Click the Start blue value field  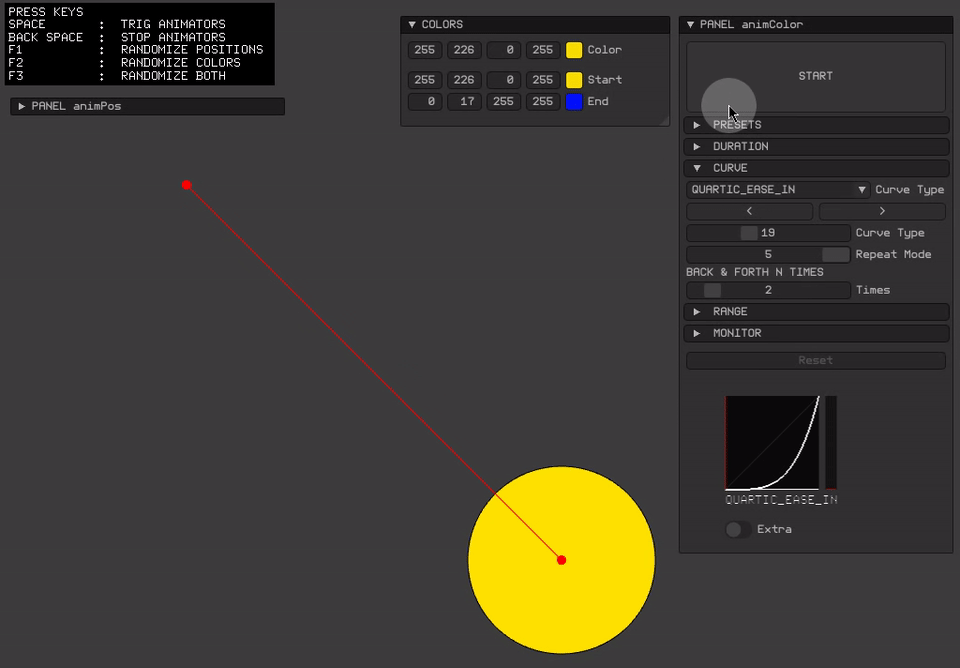pos(503,80)
